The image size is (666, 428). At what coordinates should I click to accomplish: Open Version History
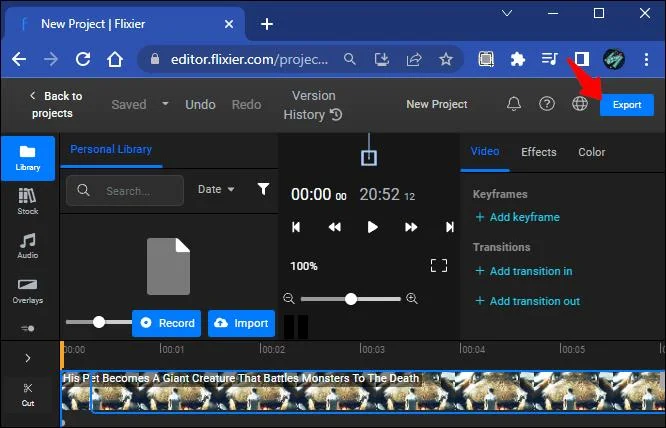(313, 105)
